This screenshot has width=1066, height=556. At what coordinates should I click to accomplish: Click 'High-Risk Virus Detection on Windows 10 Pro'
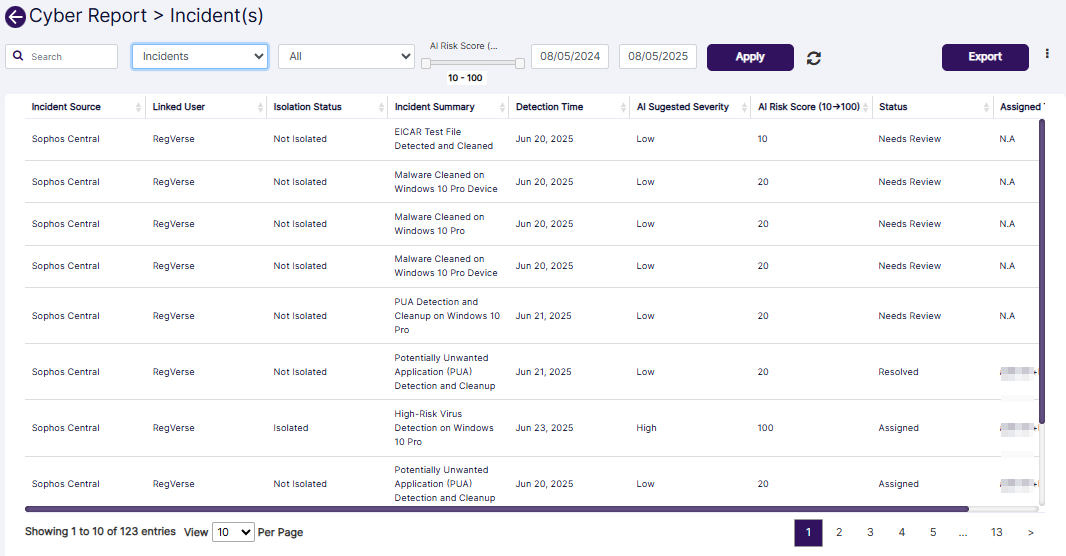[444, 428]
